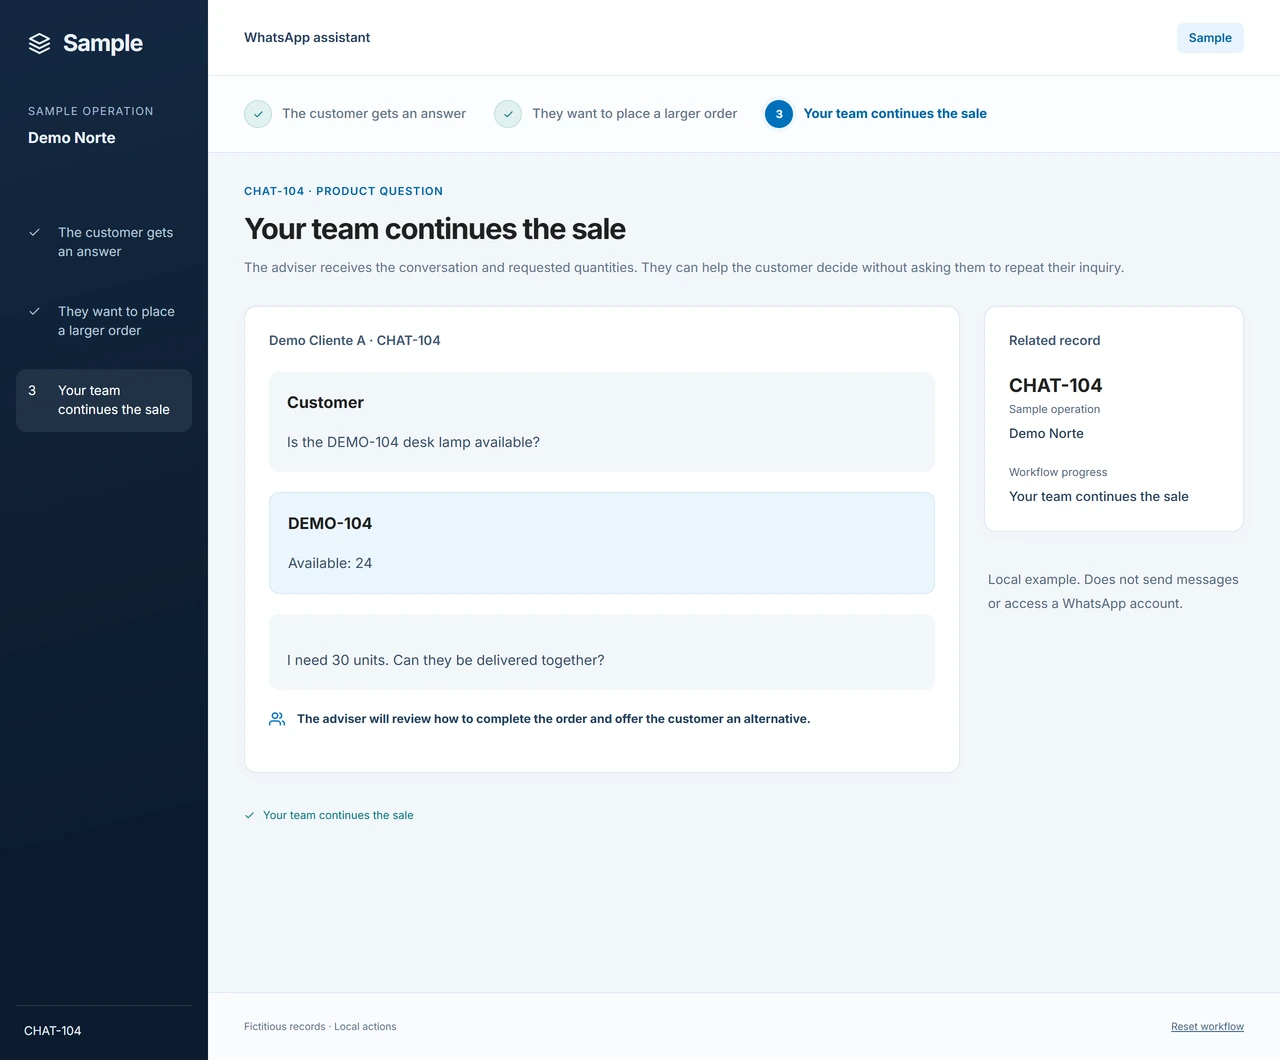Viewport: 1280px width, 1060px height.
Task: Click the blue step 3 circle badge
Action: point(779,114)
